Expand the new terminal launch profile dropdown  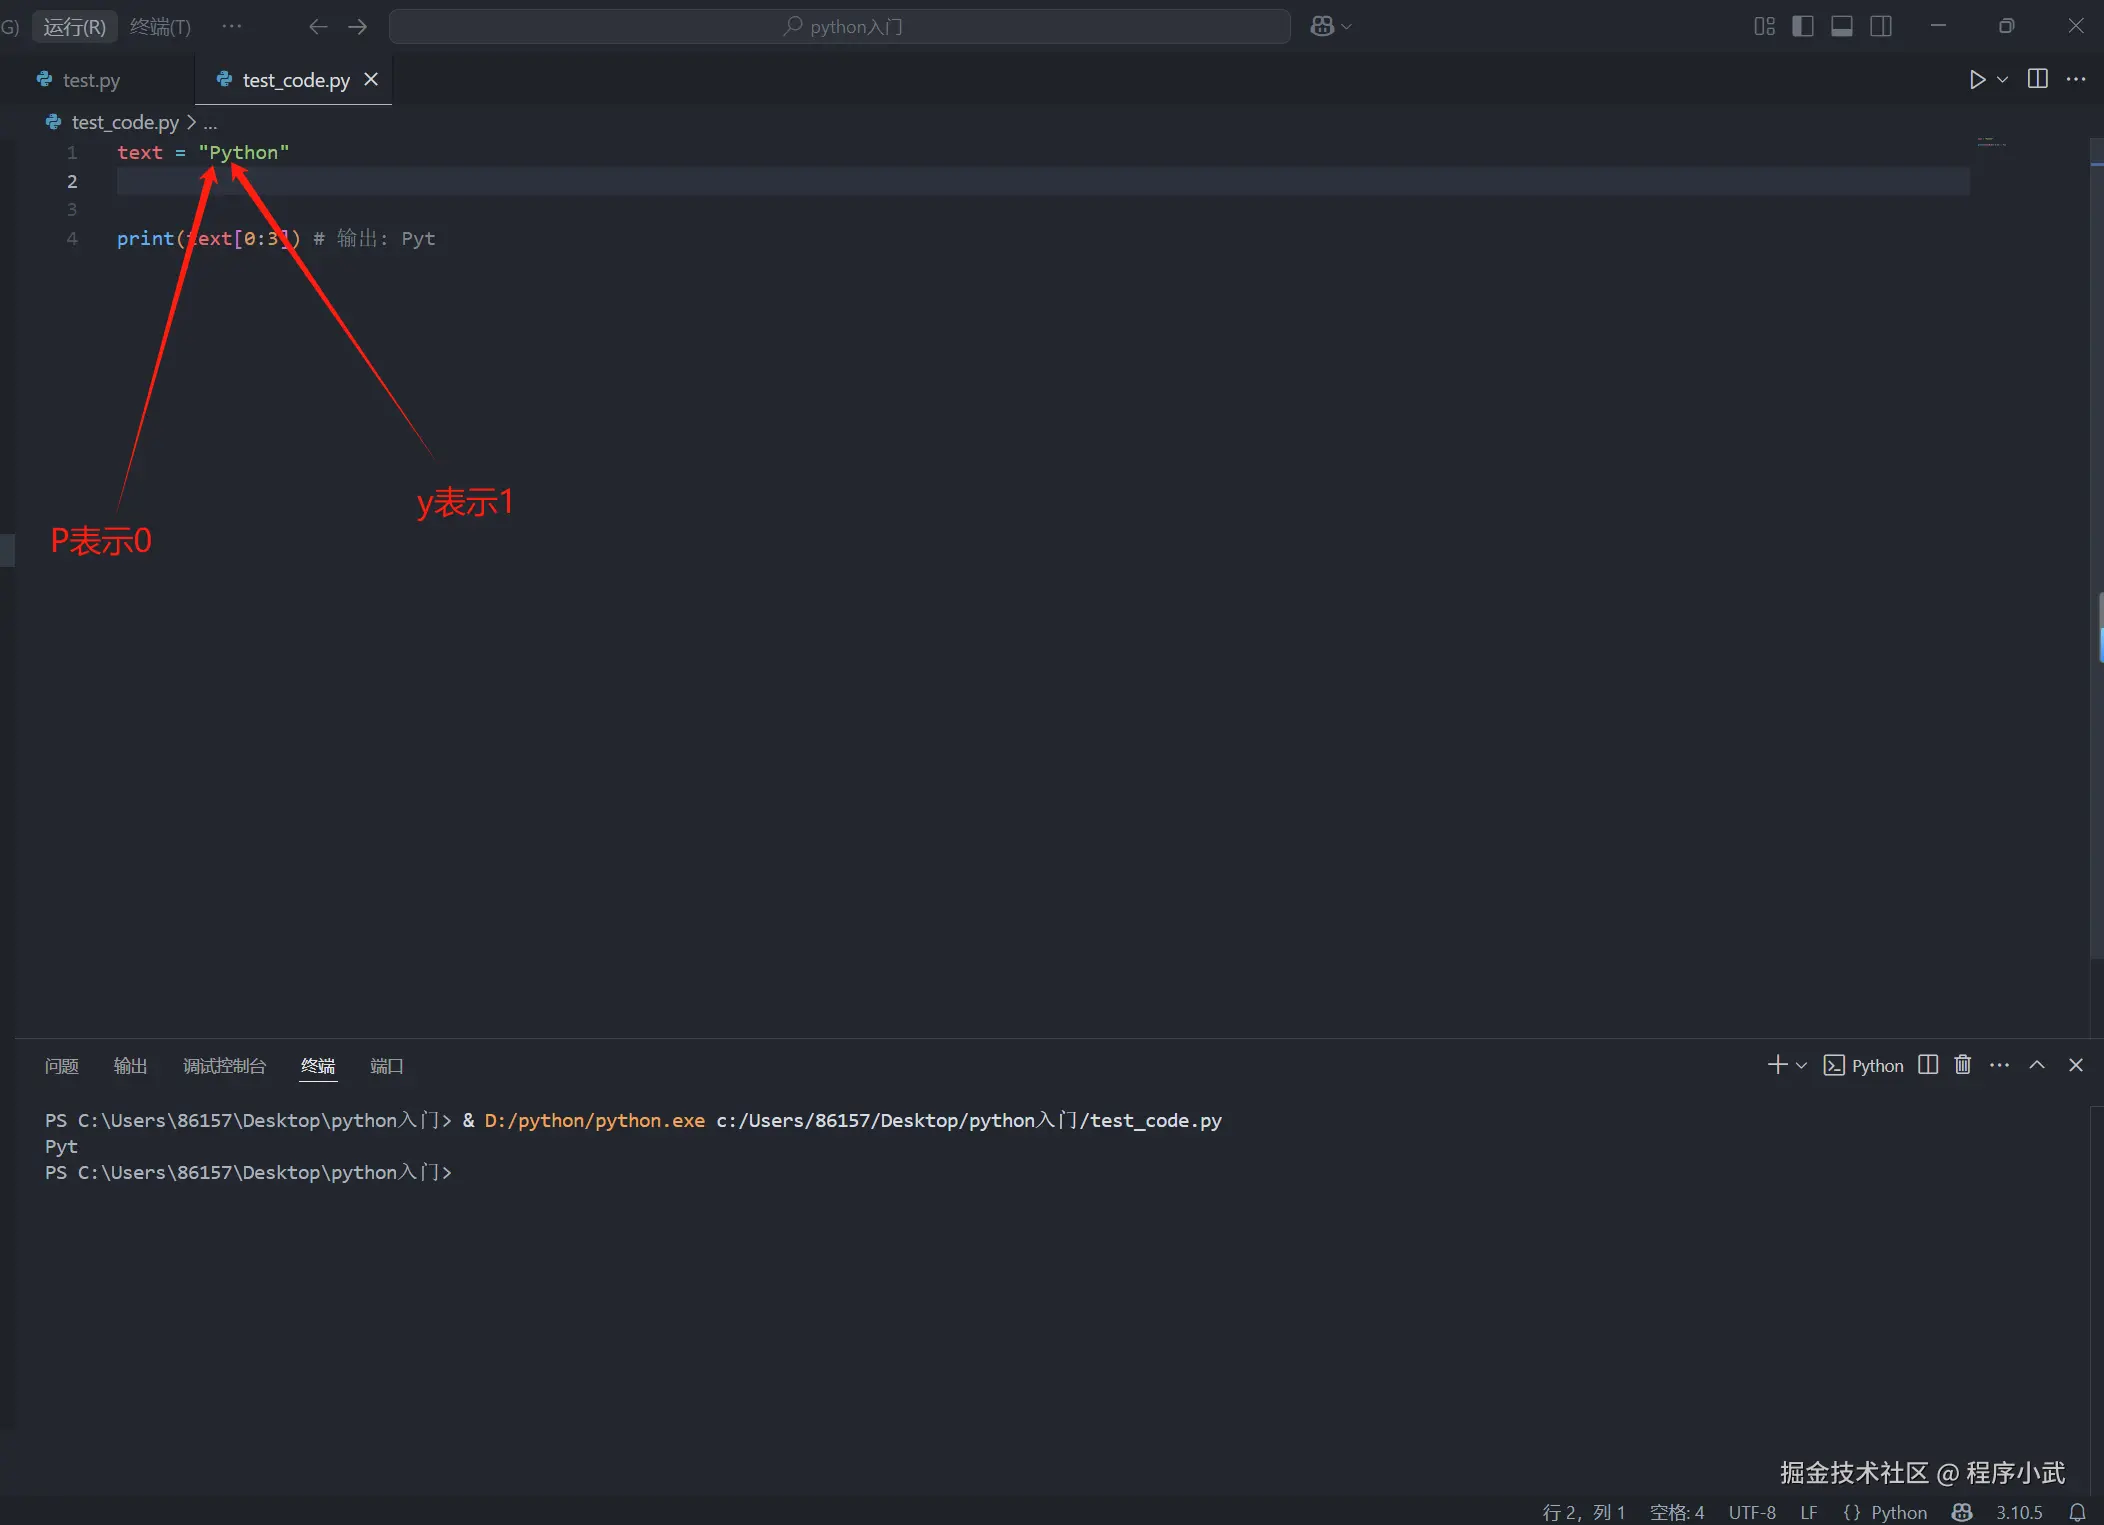[x=1802, y=1066]
